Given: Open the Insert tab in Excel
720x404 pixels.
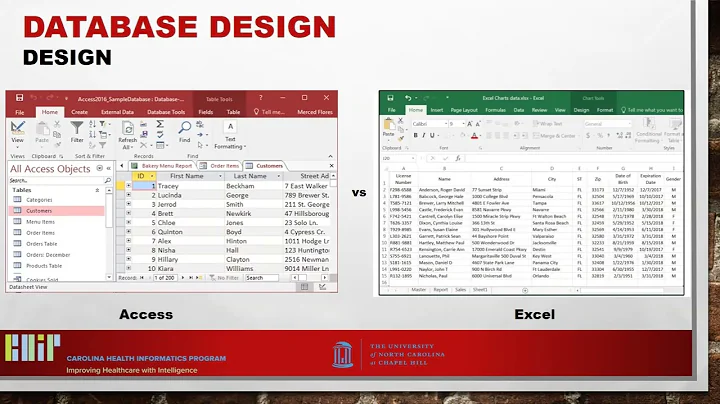Looking at the screenshot, I should pos(437,110).
